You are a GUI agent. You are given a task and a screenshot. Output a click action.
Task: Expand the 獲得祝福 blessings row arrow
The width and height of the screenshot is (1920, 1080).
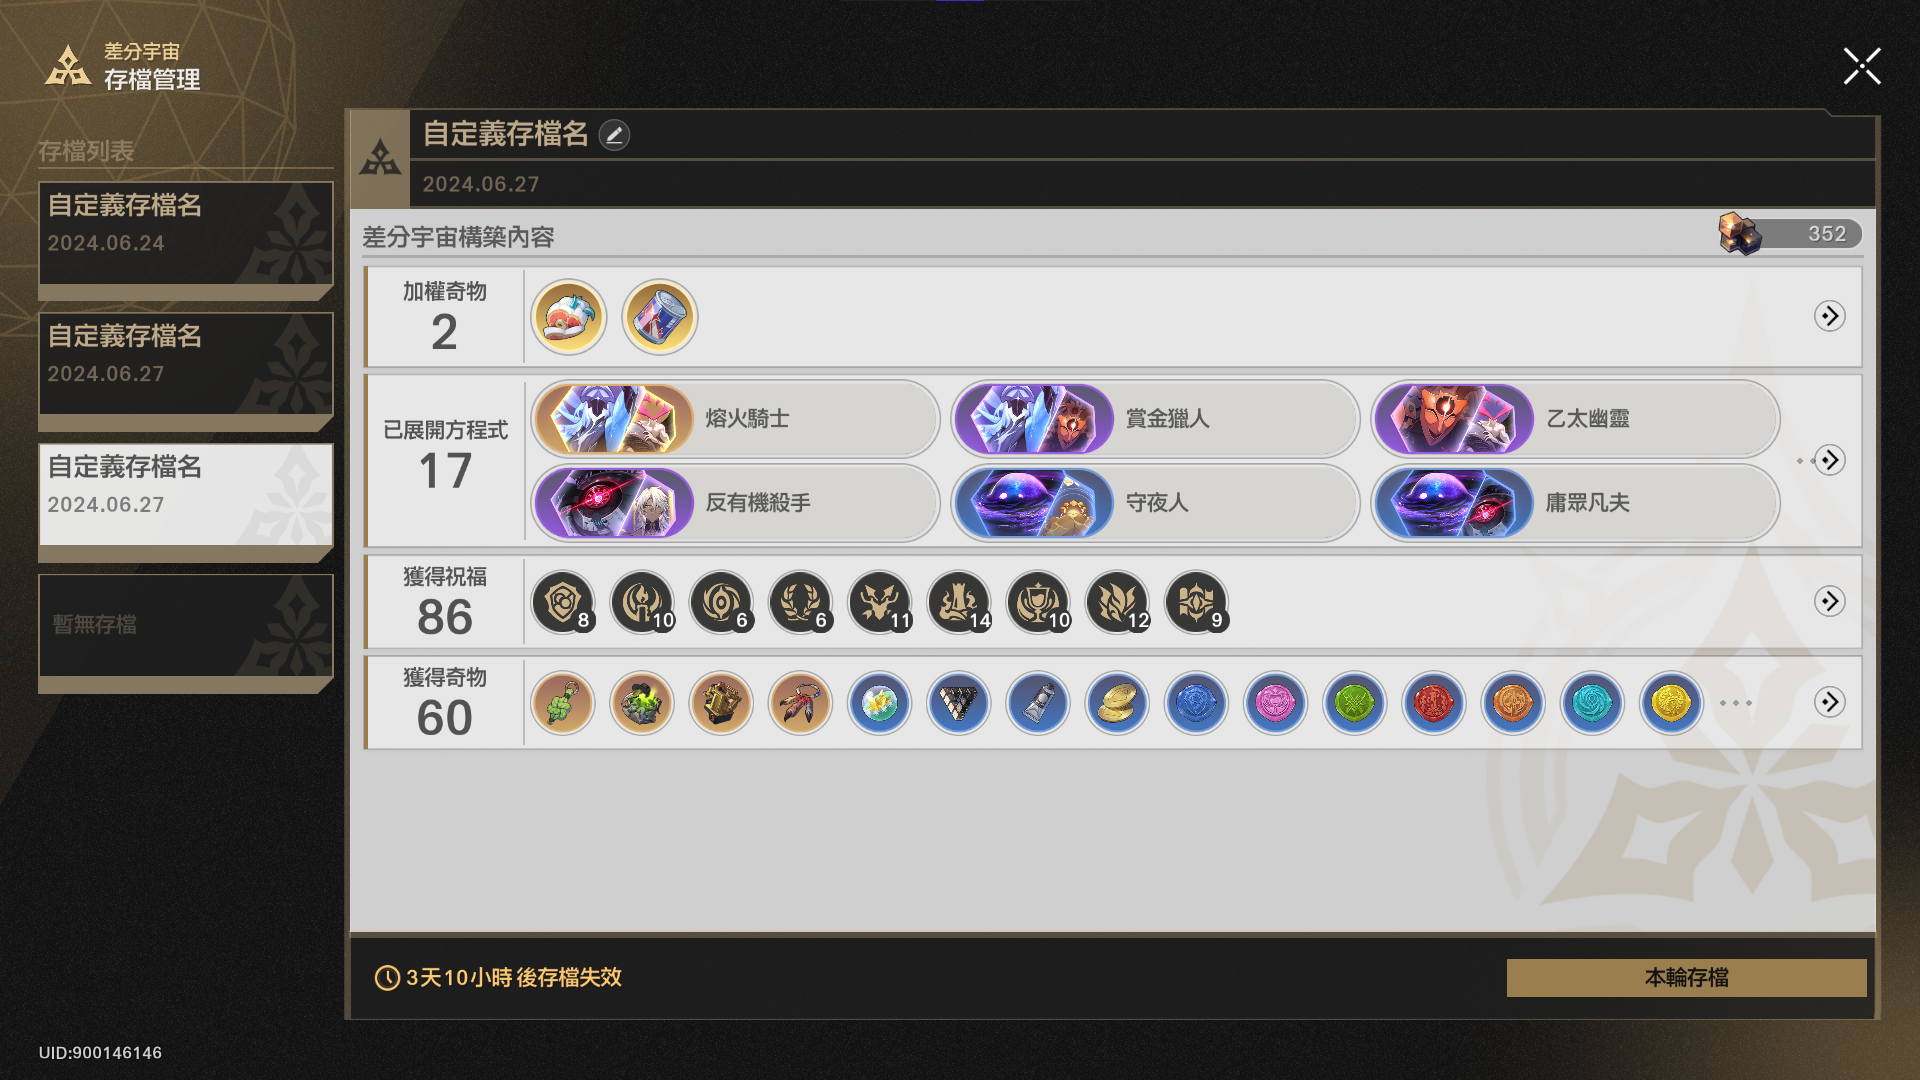coord(1829,601)
